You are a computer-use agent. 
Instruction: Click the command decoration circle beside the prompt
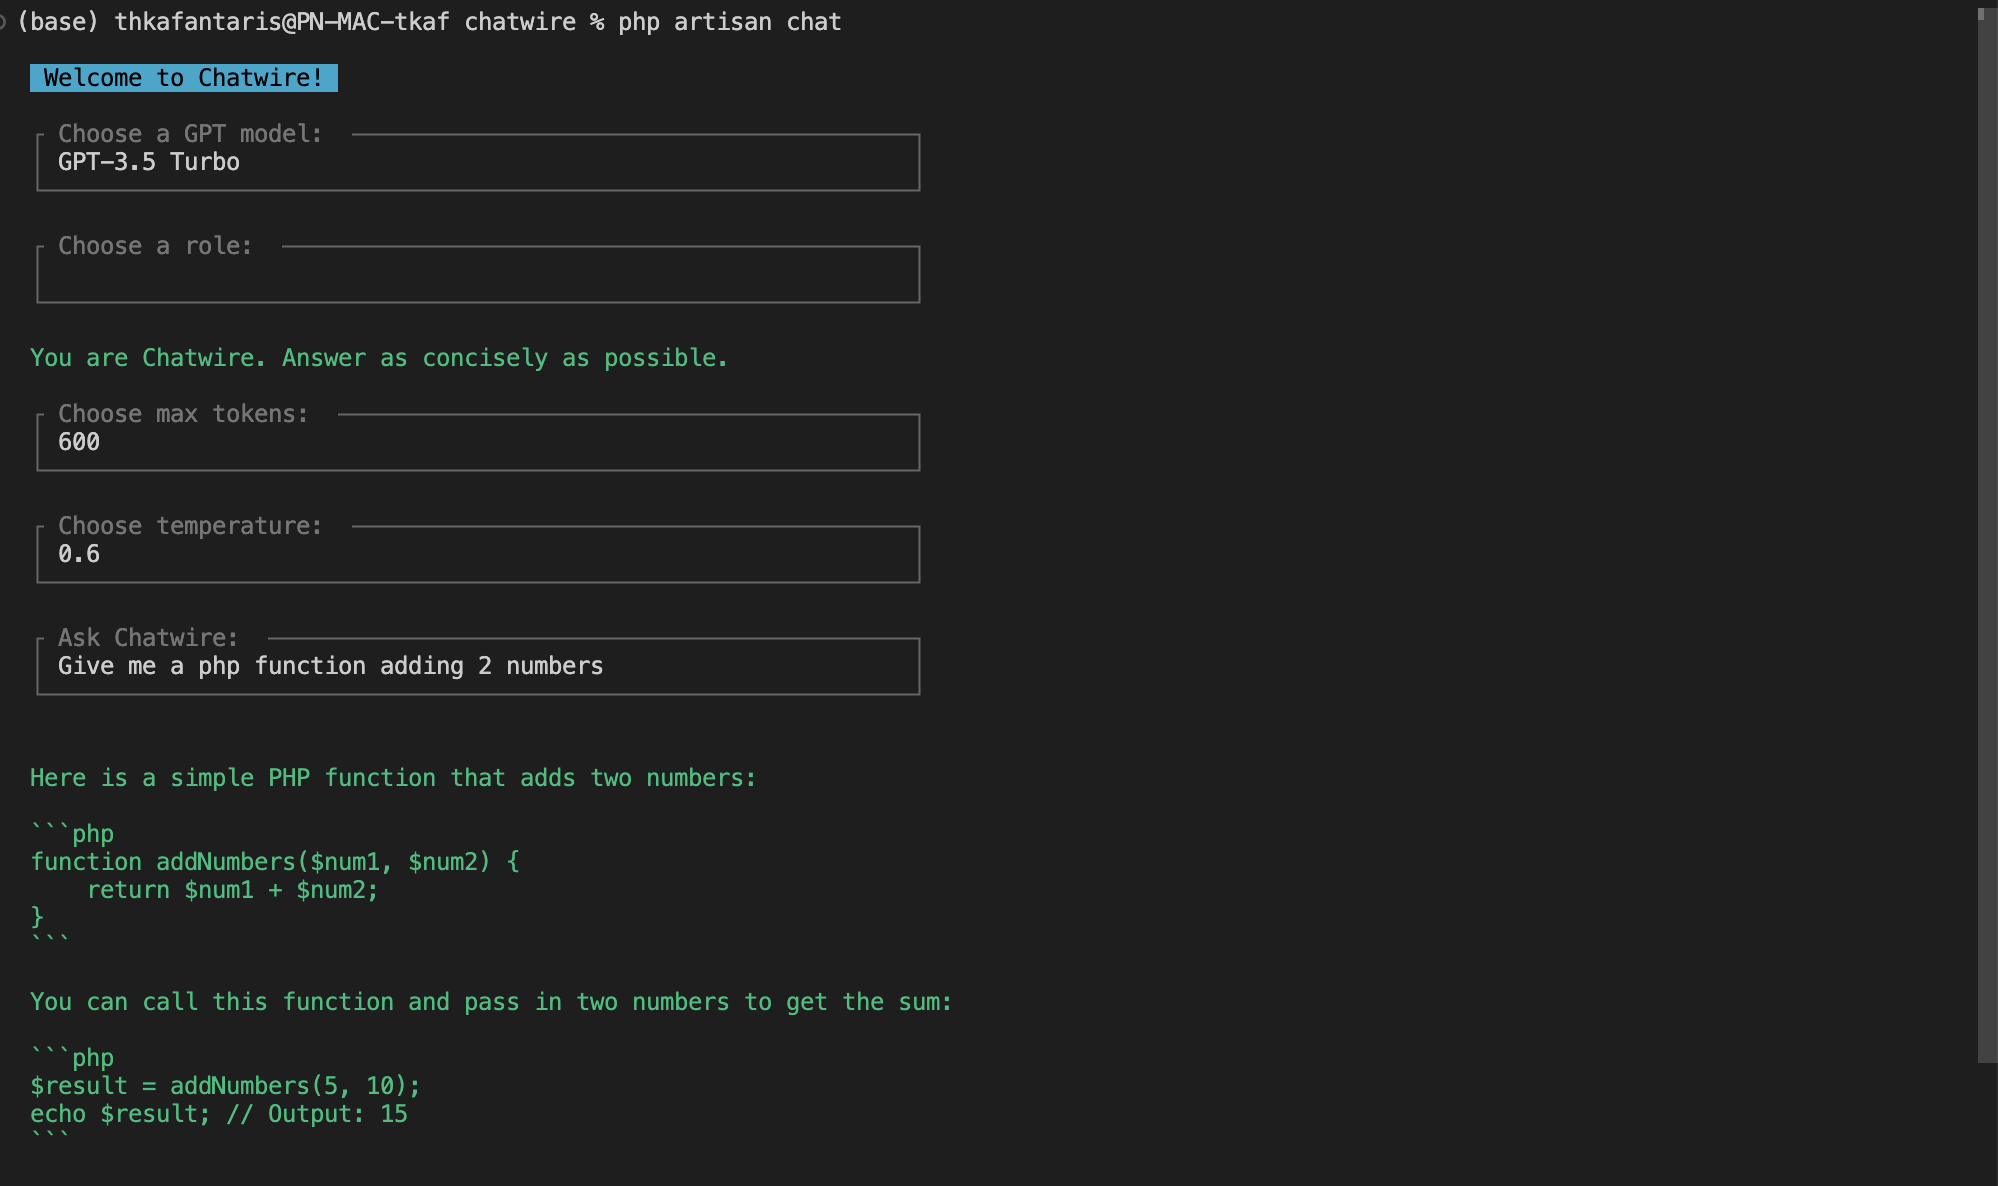click(x=3, y=22)
